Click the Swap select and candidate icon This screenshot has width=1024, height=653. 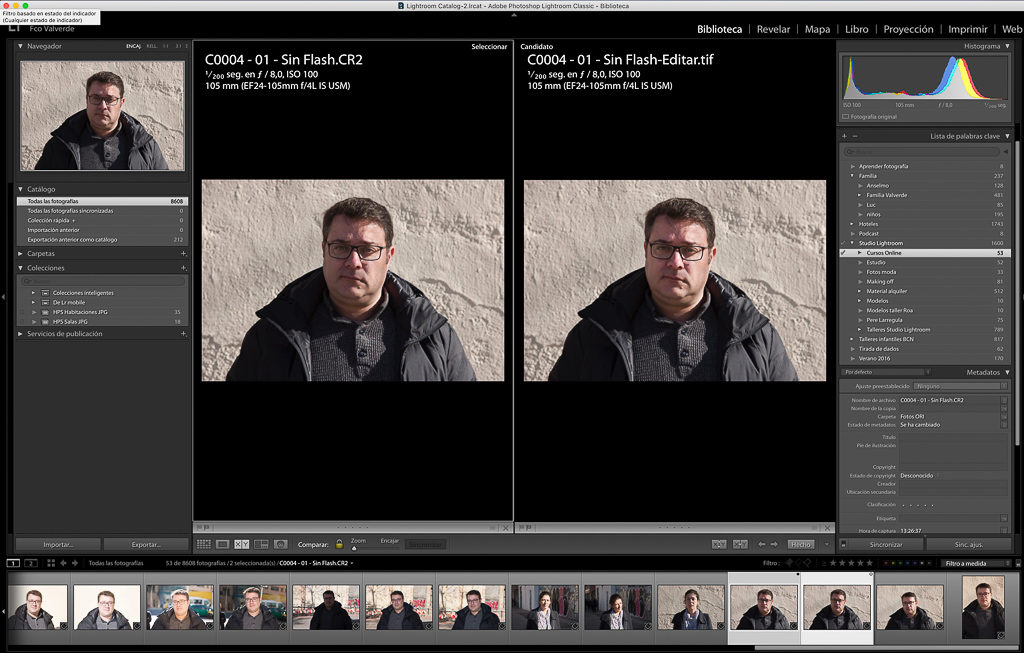[719, 544]
